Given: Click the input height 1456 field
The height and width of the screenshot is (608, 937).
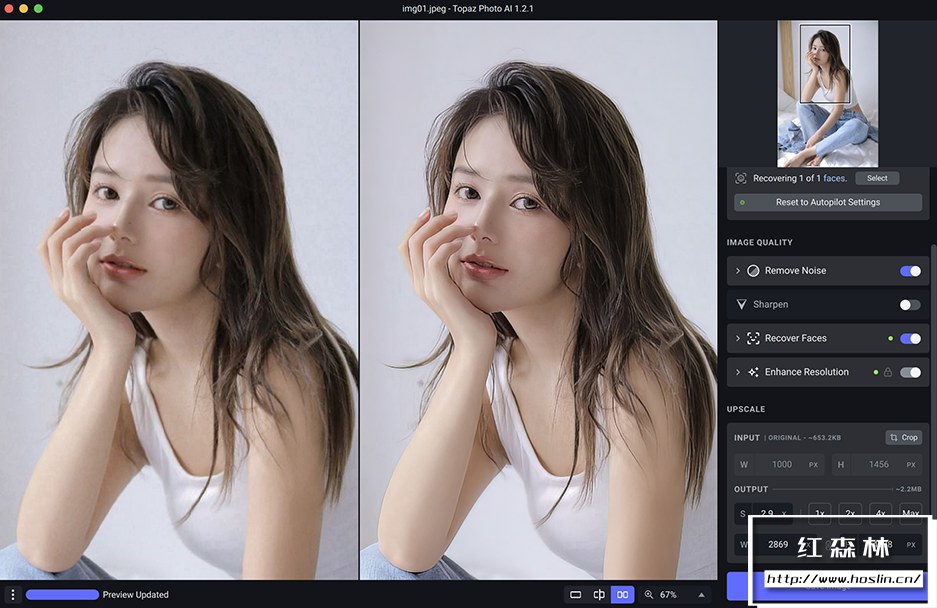Looking at the screenshot, I should pyautogui.click(x=877, y=465).
